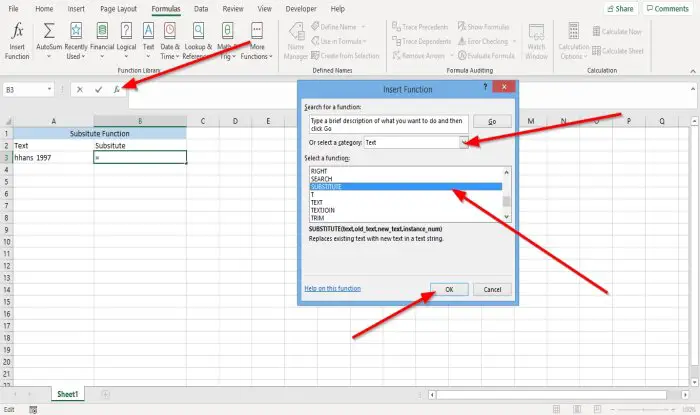Switch to the Review tab

pos(233,8)
